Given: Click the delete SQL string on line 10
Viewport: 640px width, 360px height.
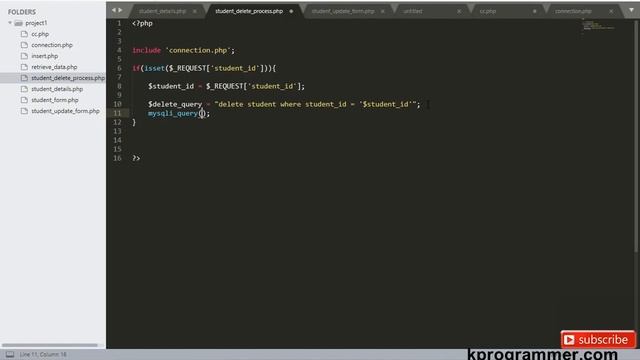Looking at the screenshot, I should click(315, 104).
